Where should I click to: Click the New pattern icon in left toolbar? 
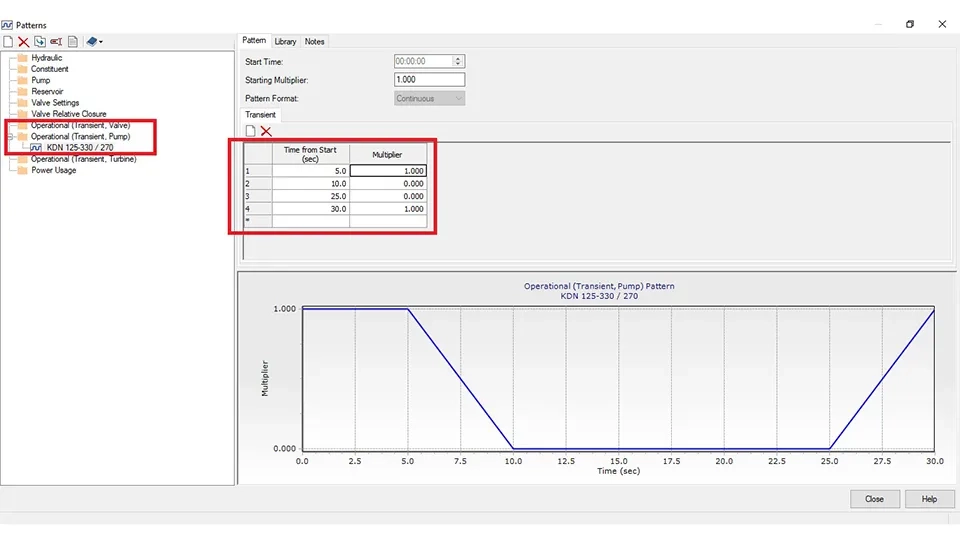click(x=8, y=41)
